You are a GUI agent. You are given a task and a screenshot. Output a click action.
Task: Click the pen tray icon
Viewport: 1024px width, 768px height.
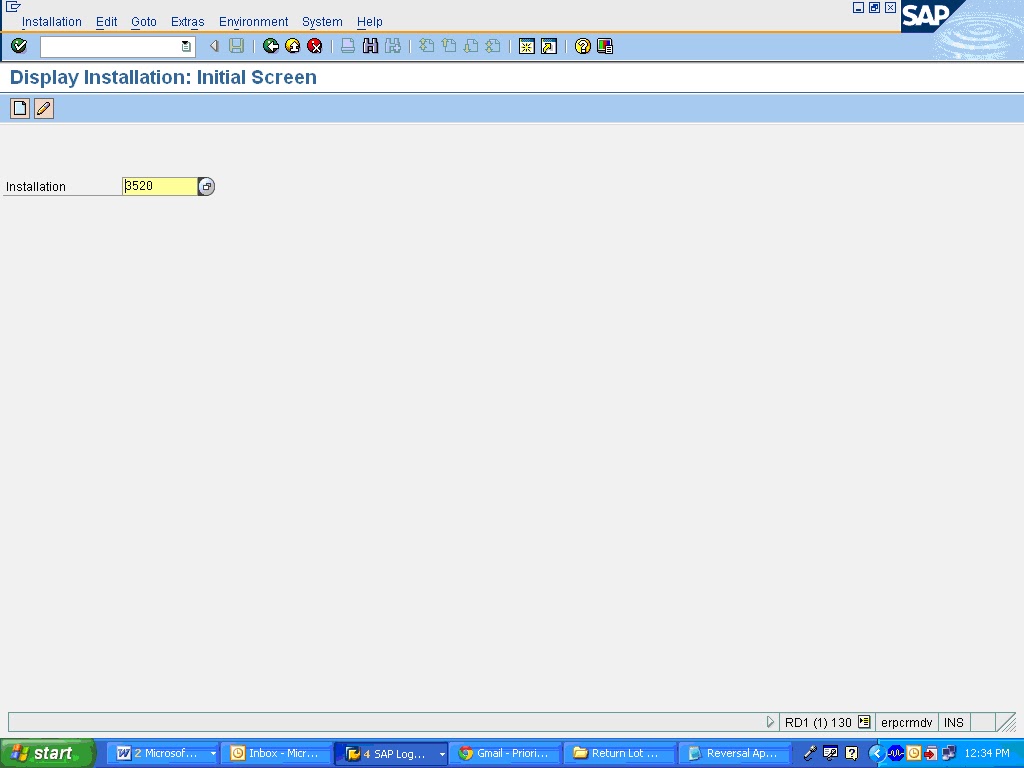[x=810, y=754]
